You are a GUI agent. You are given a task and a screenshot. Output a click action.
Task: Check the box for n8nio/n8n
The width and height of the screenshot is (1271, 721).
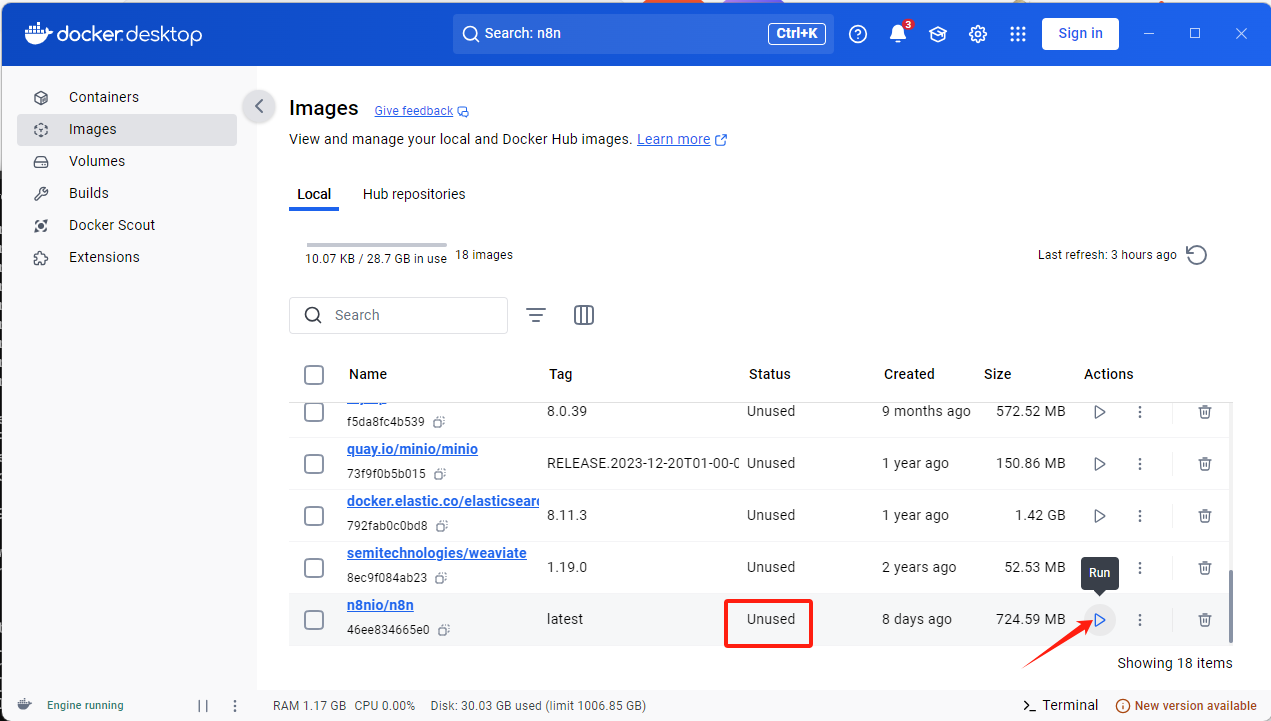[314, 620]
